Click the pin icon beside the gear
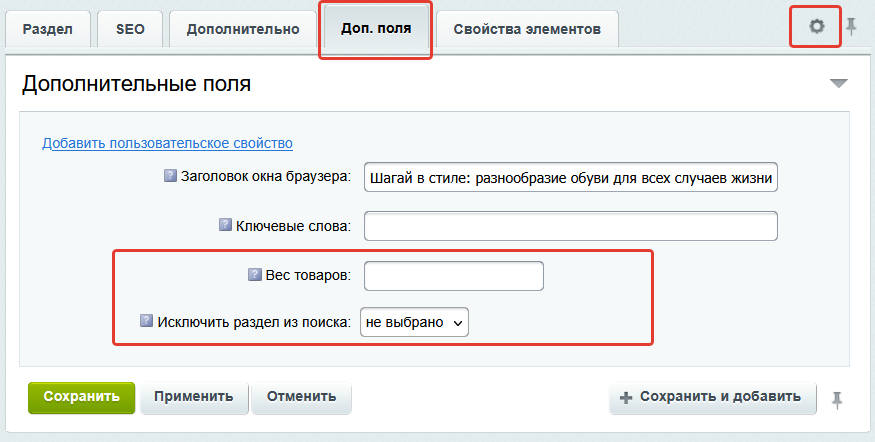Image resolution: width=875 pixels, height=442 pixels. (851, 26)
